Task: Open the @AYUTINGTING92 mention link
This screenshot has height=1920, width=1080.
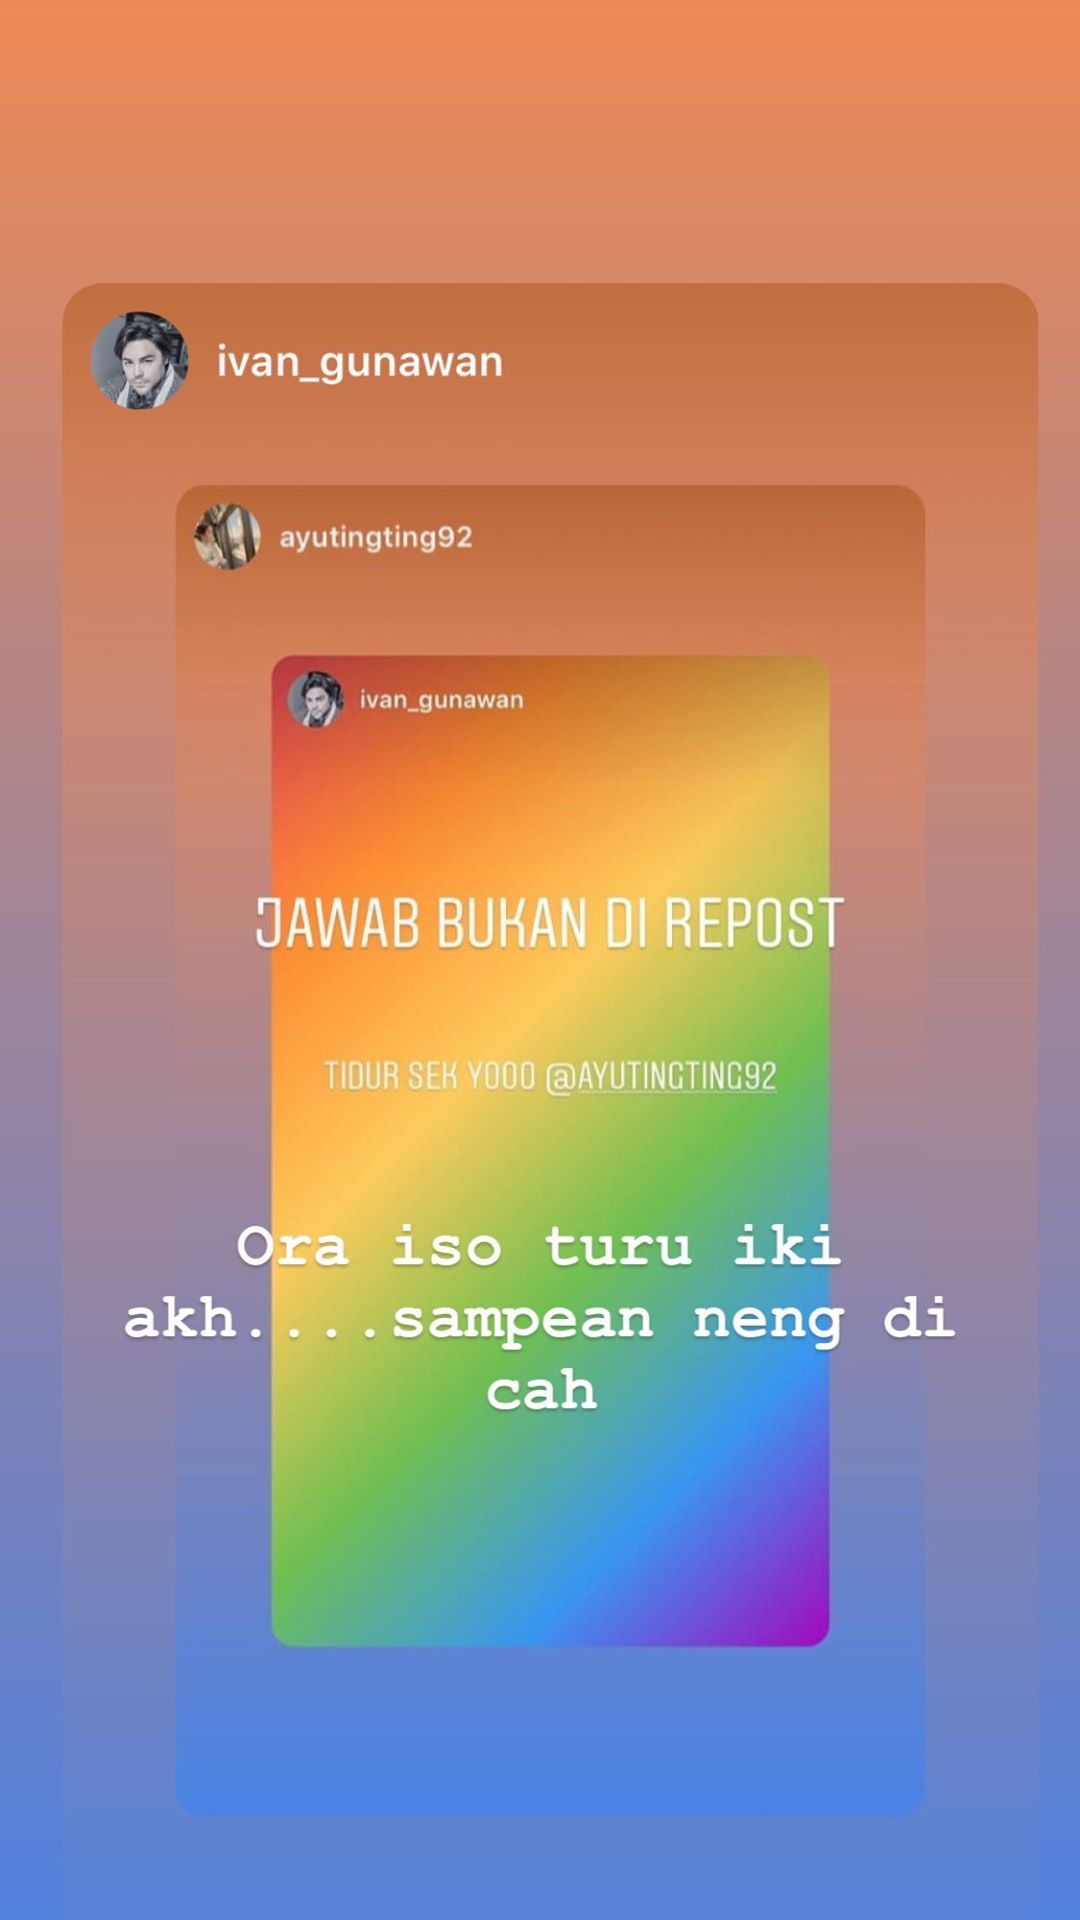Action: (x=661, y=1076)
